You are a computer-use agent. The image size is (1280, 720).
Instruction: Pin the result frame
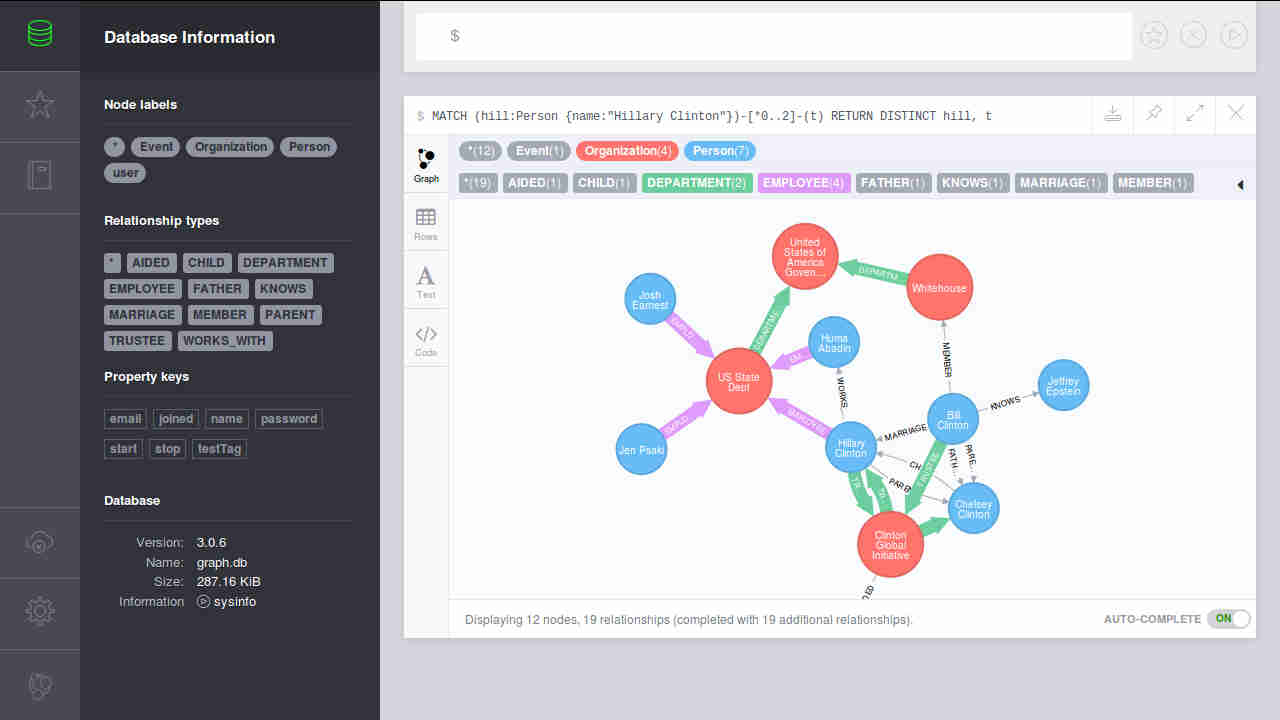pyautogui.click(x=1154, y=114)
